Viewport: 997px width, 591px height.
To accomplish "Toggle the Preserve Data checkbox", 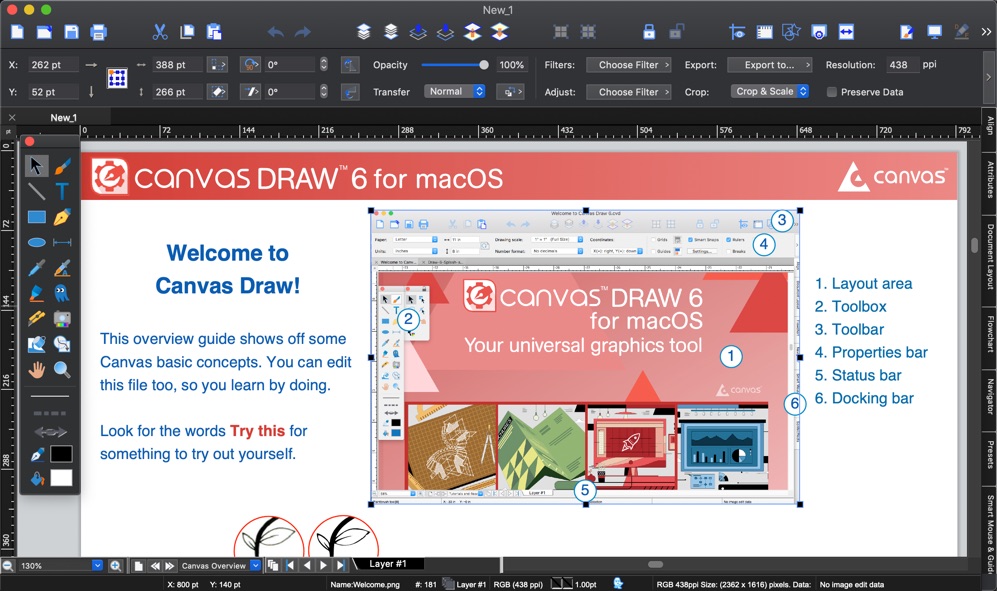I will point(831,92).
